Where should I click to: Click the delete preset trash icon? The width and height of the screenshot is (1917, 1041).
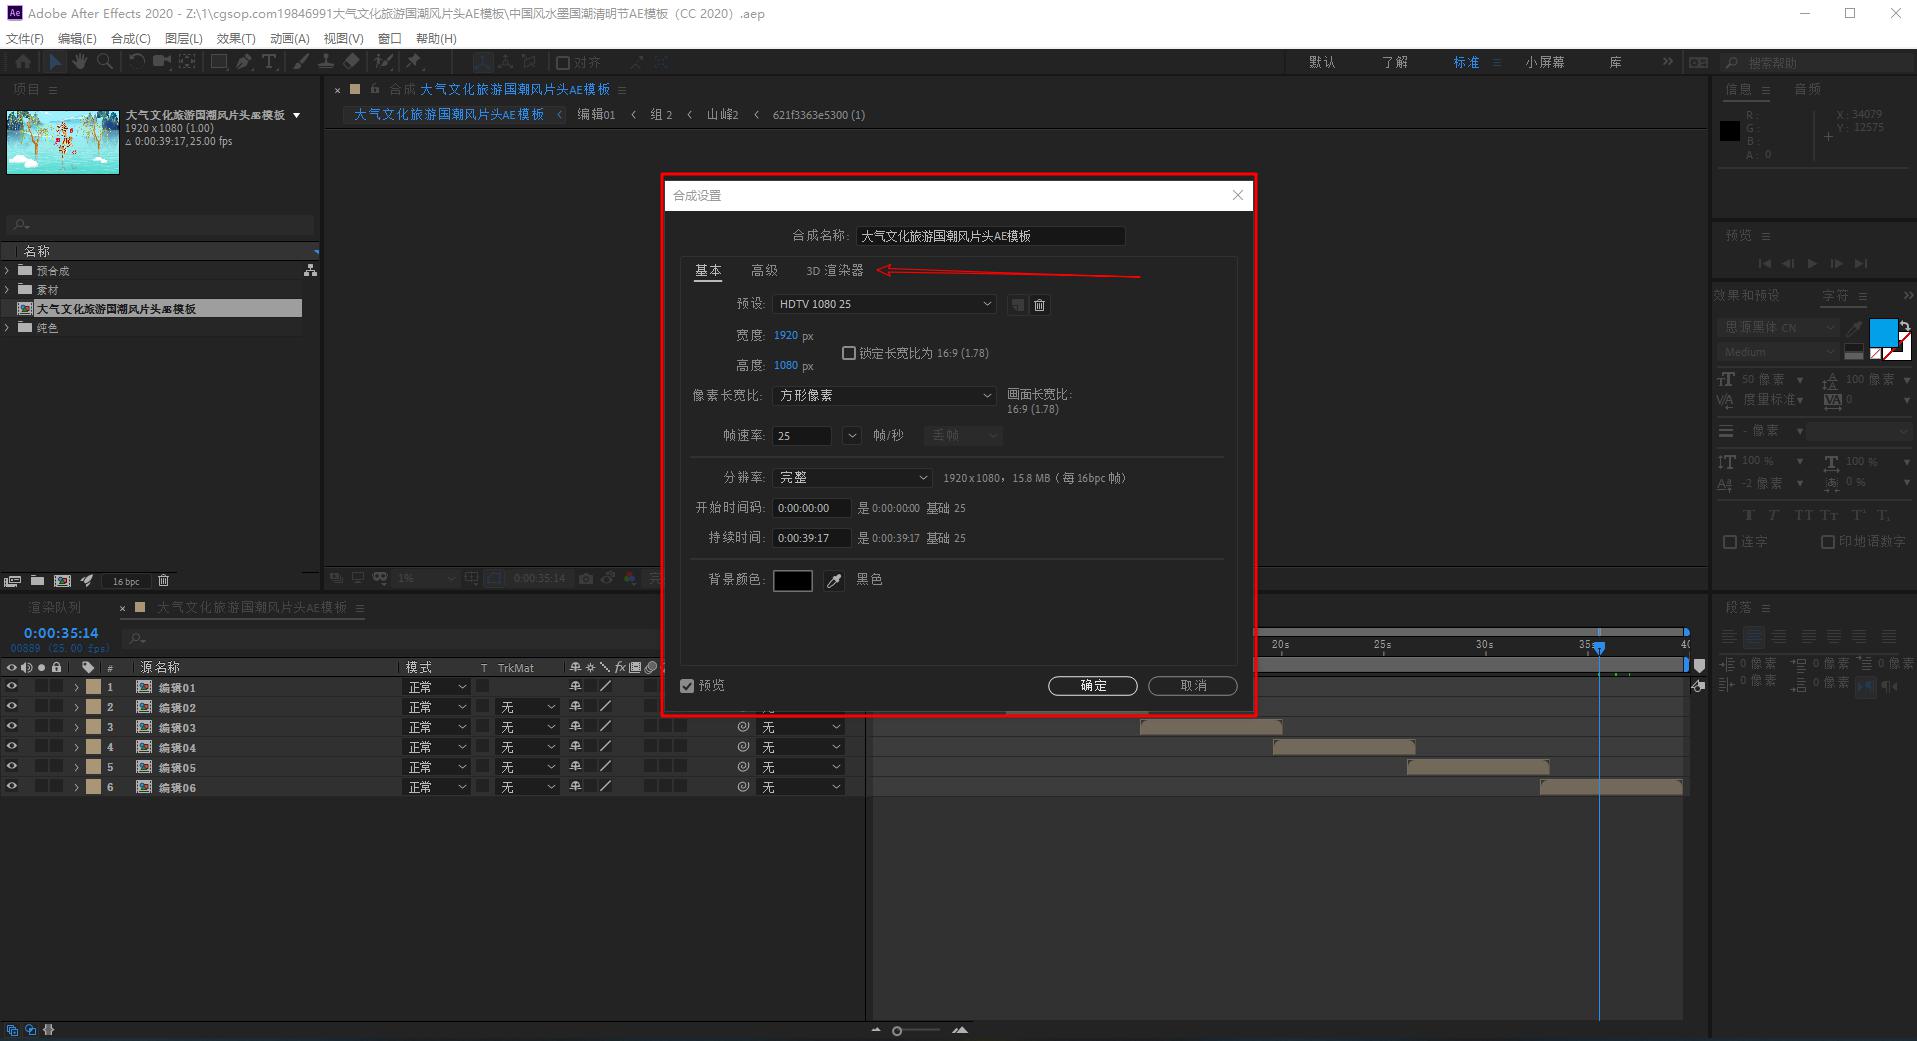pos(1039,305)
